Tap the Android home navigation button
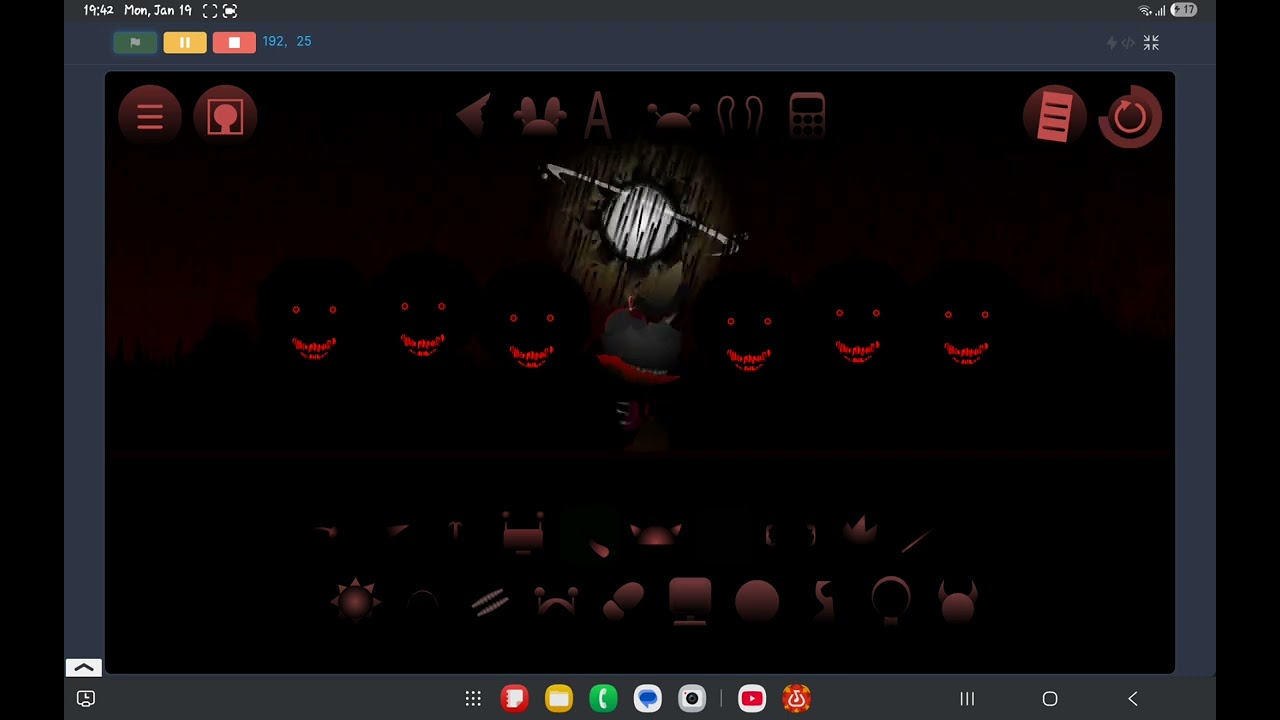The height and width of the screenshot is (720, 1280). coord(1050,699)
